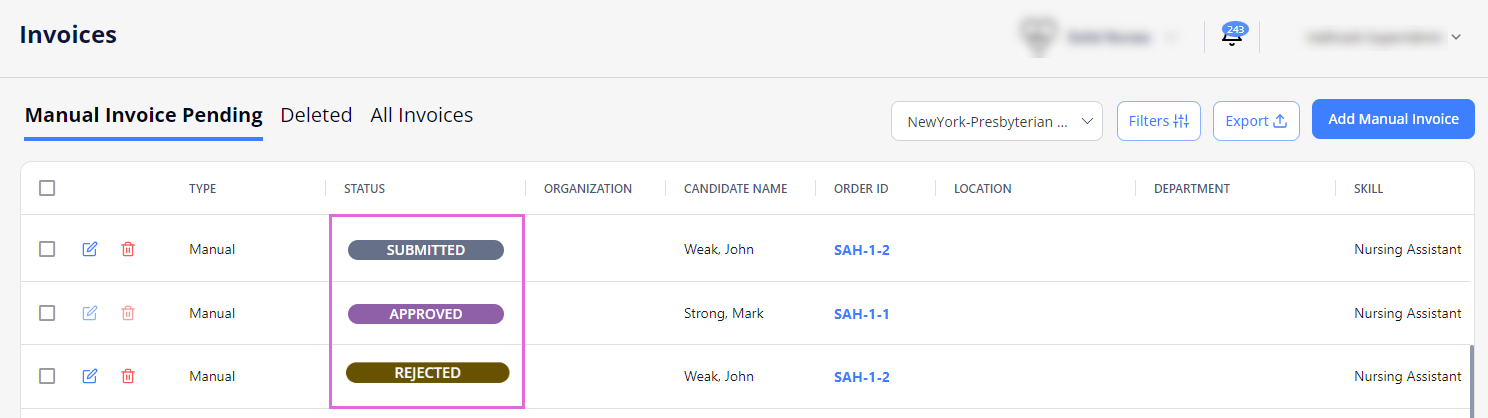Expand the NewYork-Presbyterian organization dropdown

996,121
